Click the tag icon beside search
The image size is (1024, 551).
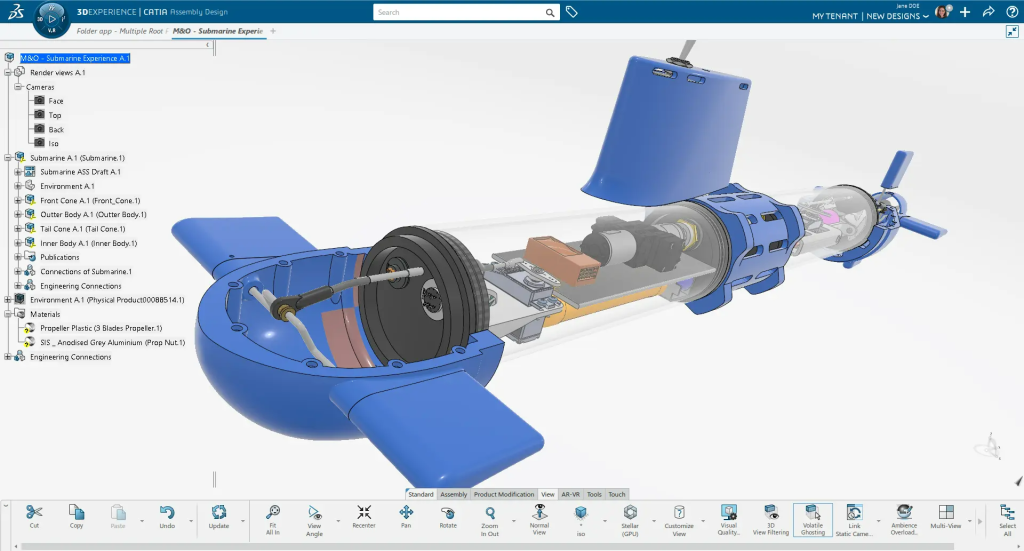click(x=572, y=12)
